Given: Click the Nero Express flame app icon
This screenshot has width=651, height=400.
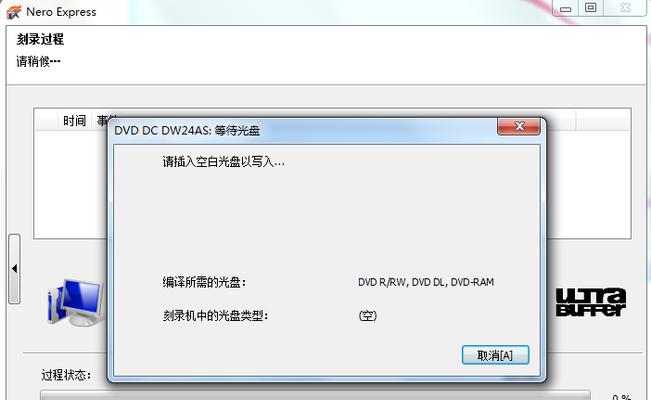Looking at the screenshot, I should (x=13, y=12).
